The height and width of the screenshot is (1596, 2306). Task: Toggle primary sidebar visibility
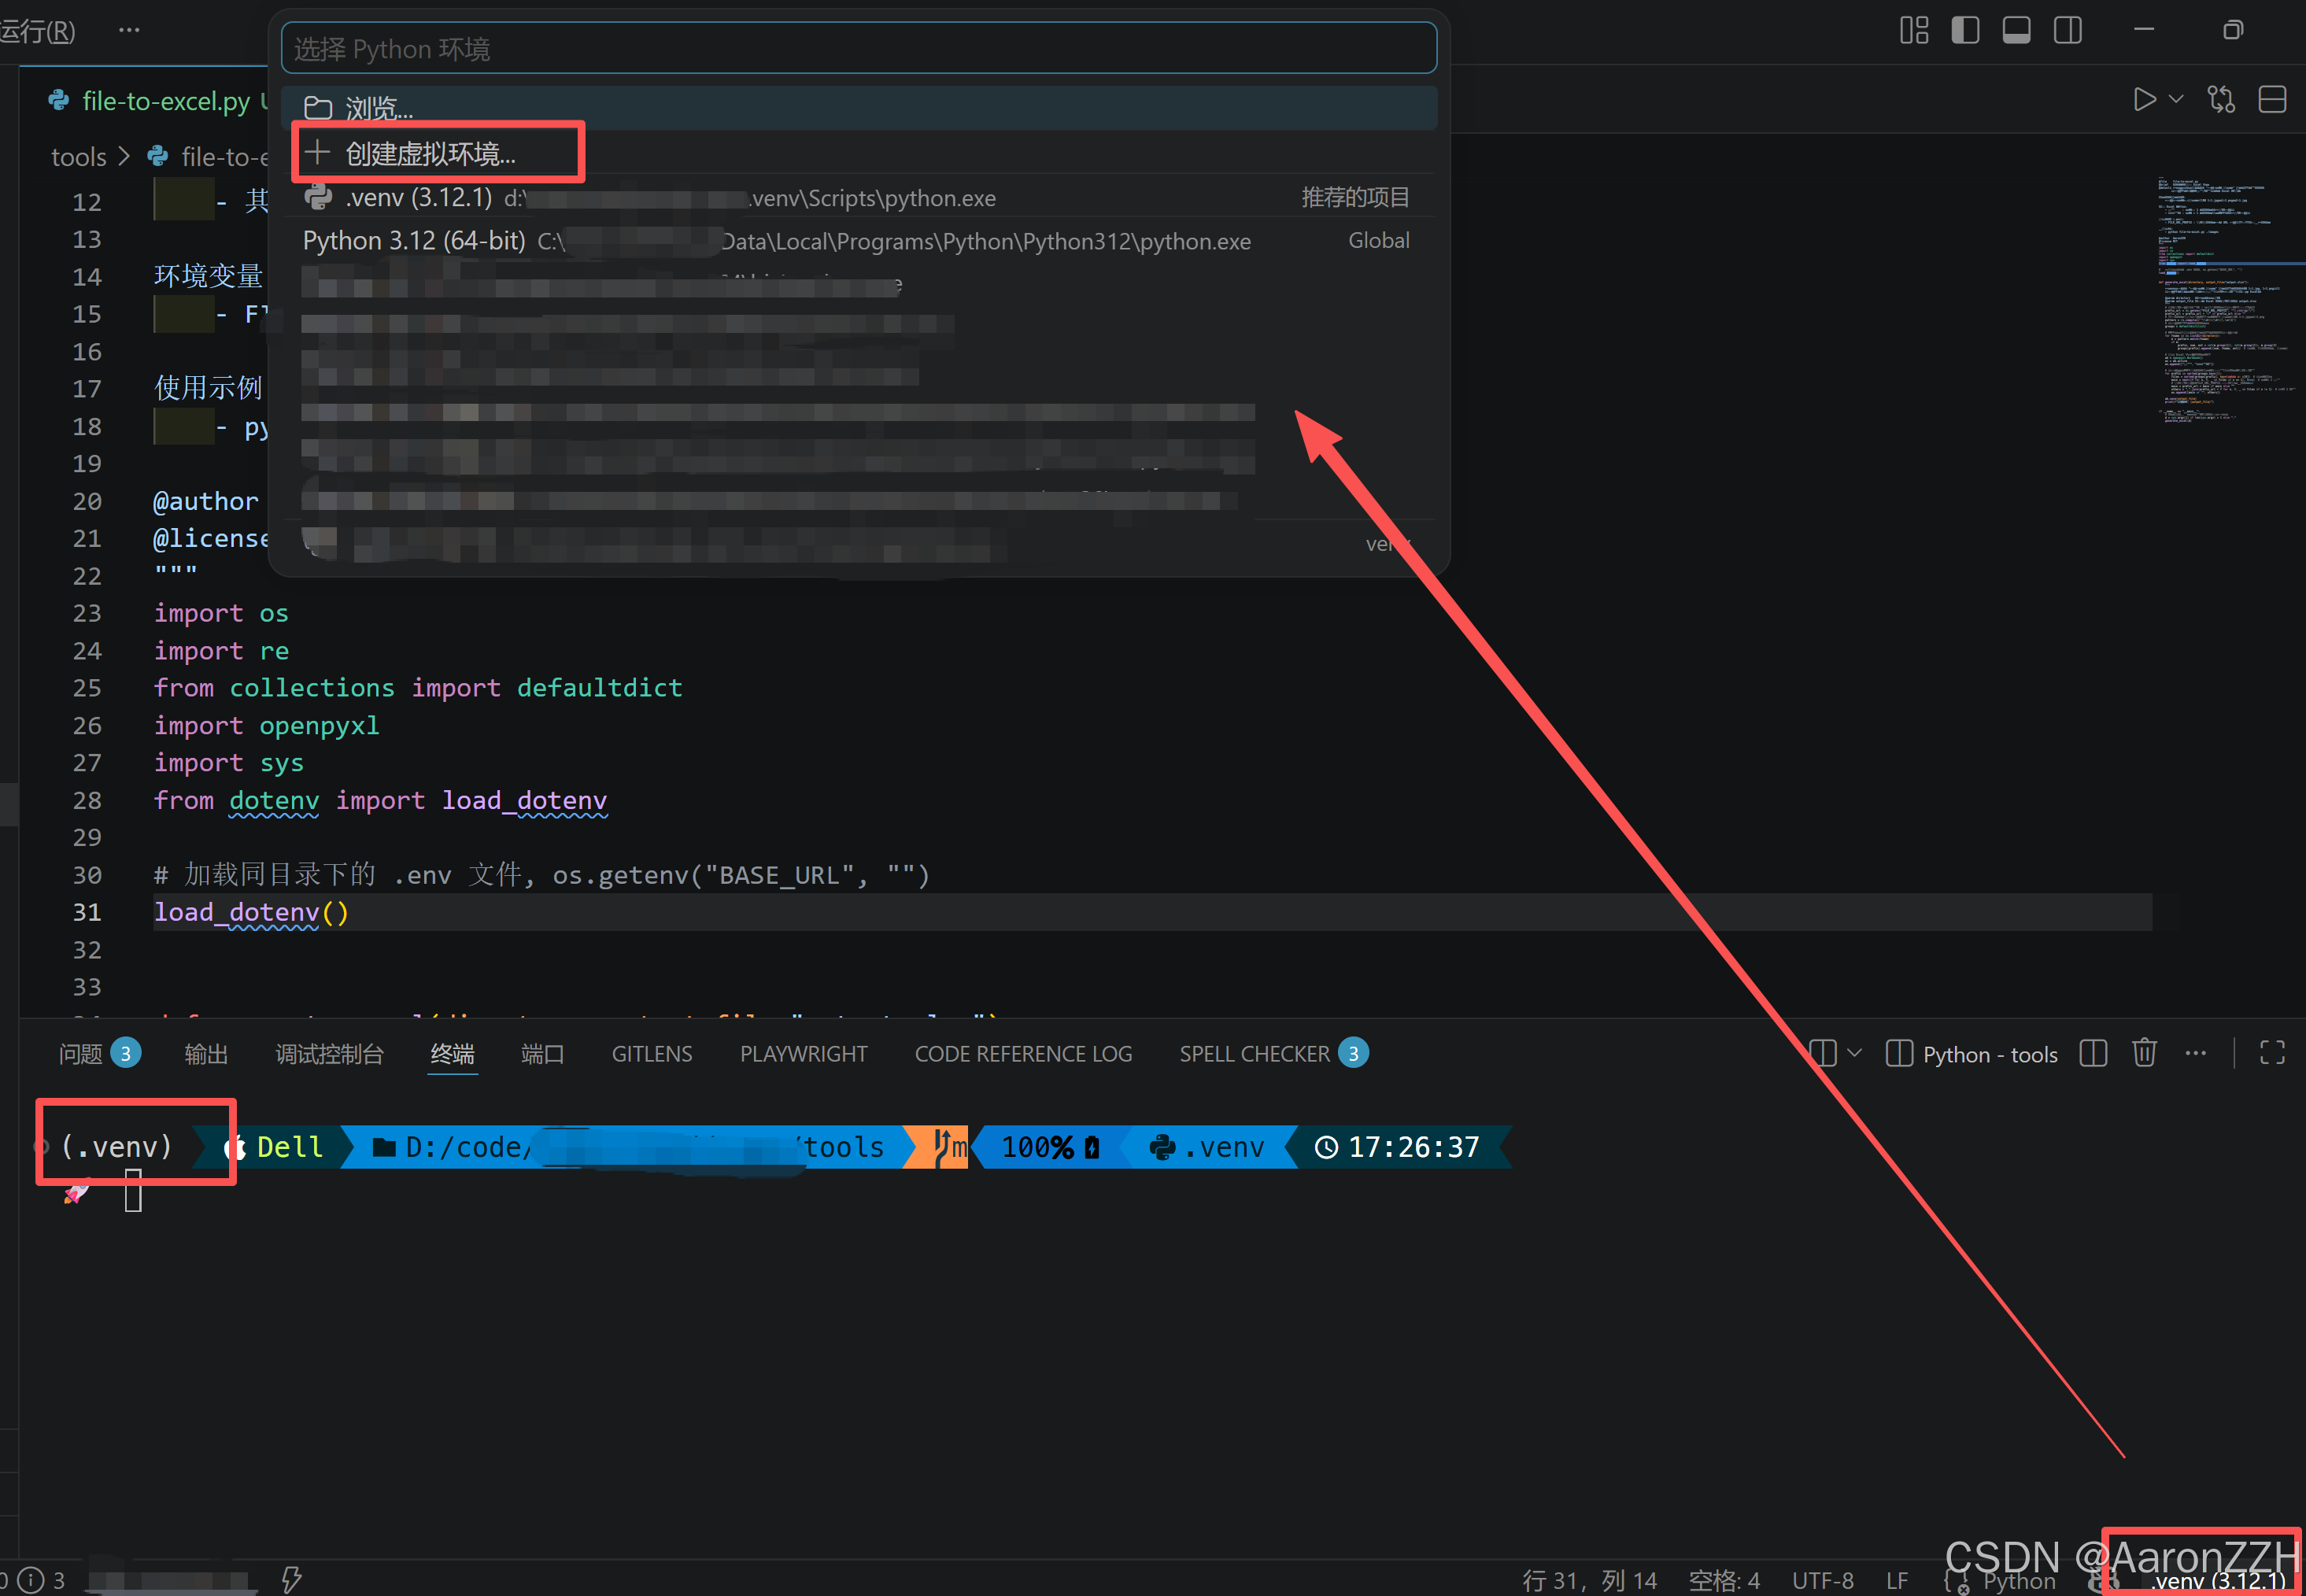(x=1965, y=30)
